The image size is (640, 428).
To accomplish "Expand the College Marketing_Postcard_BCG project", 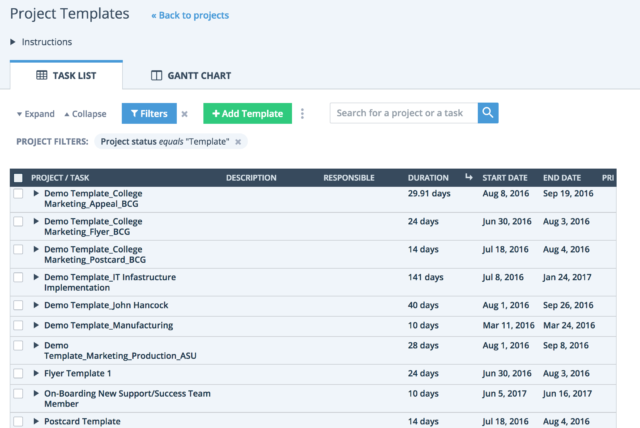I will click(x=36, y=249).
